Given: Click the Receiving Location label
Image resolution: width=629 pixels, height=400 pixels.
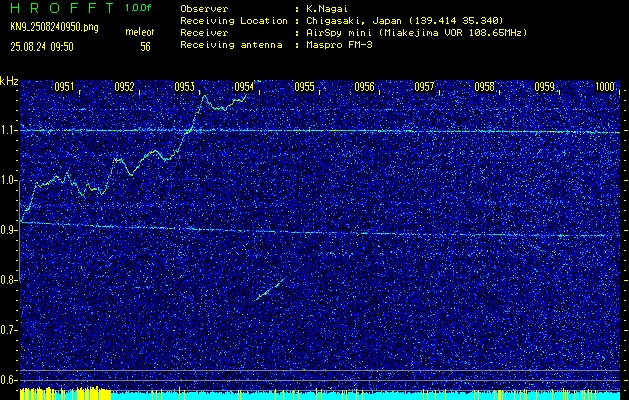Looking at the screenshot, I should (x=234, y=20).
